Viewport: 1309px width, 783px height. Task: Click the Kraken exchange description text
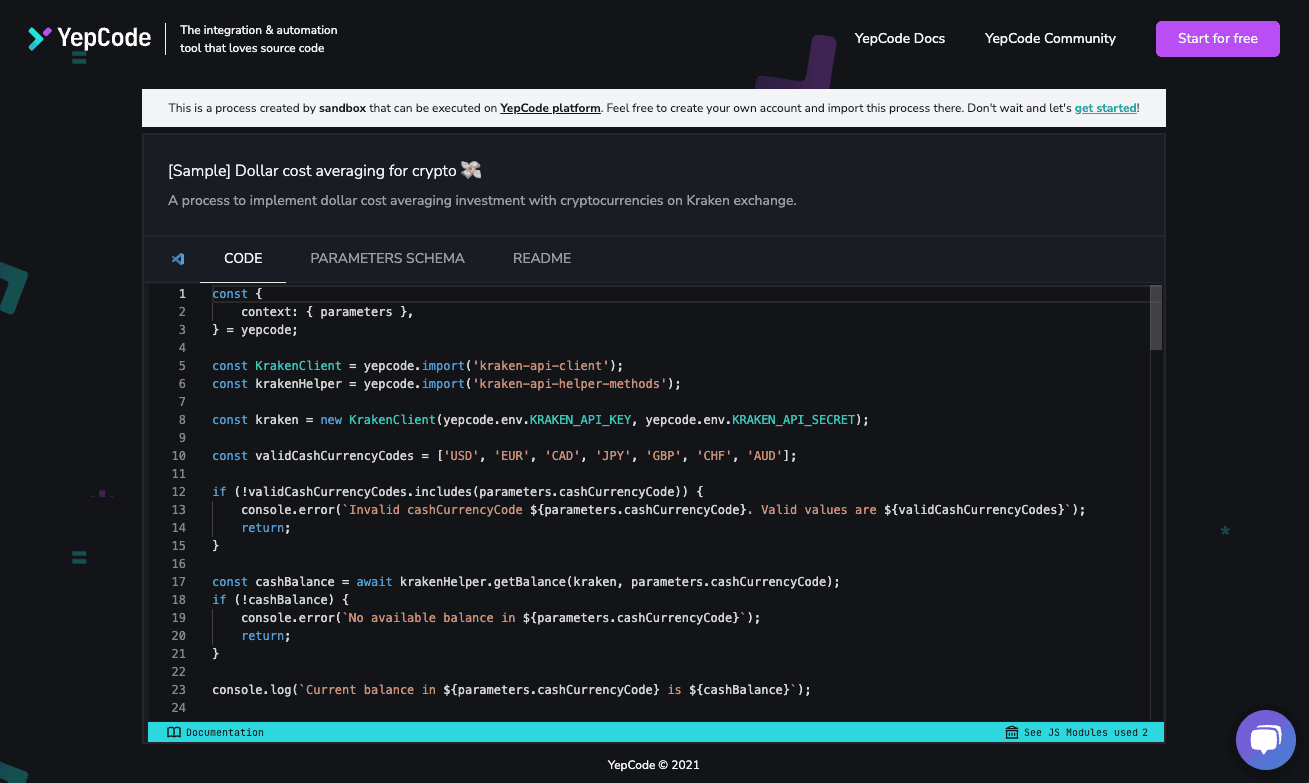(482, 200)
